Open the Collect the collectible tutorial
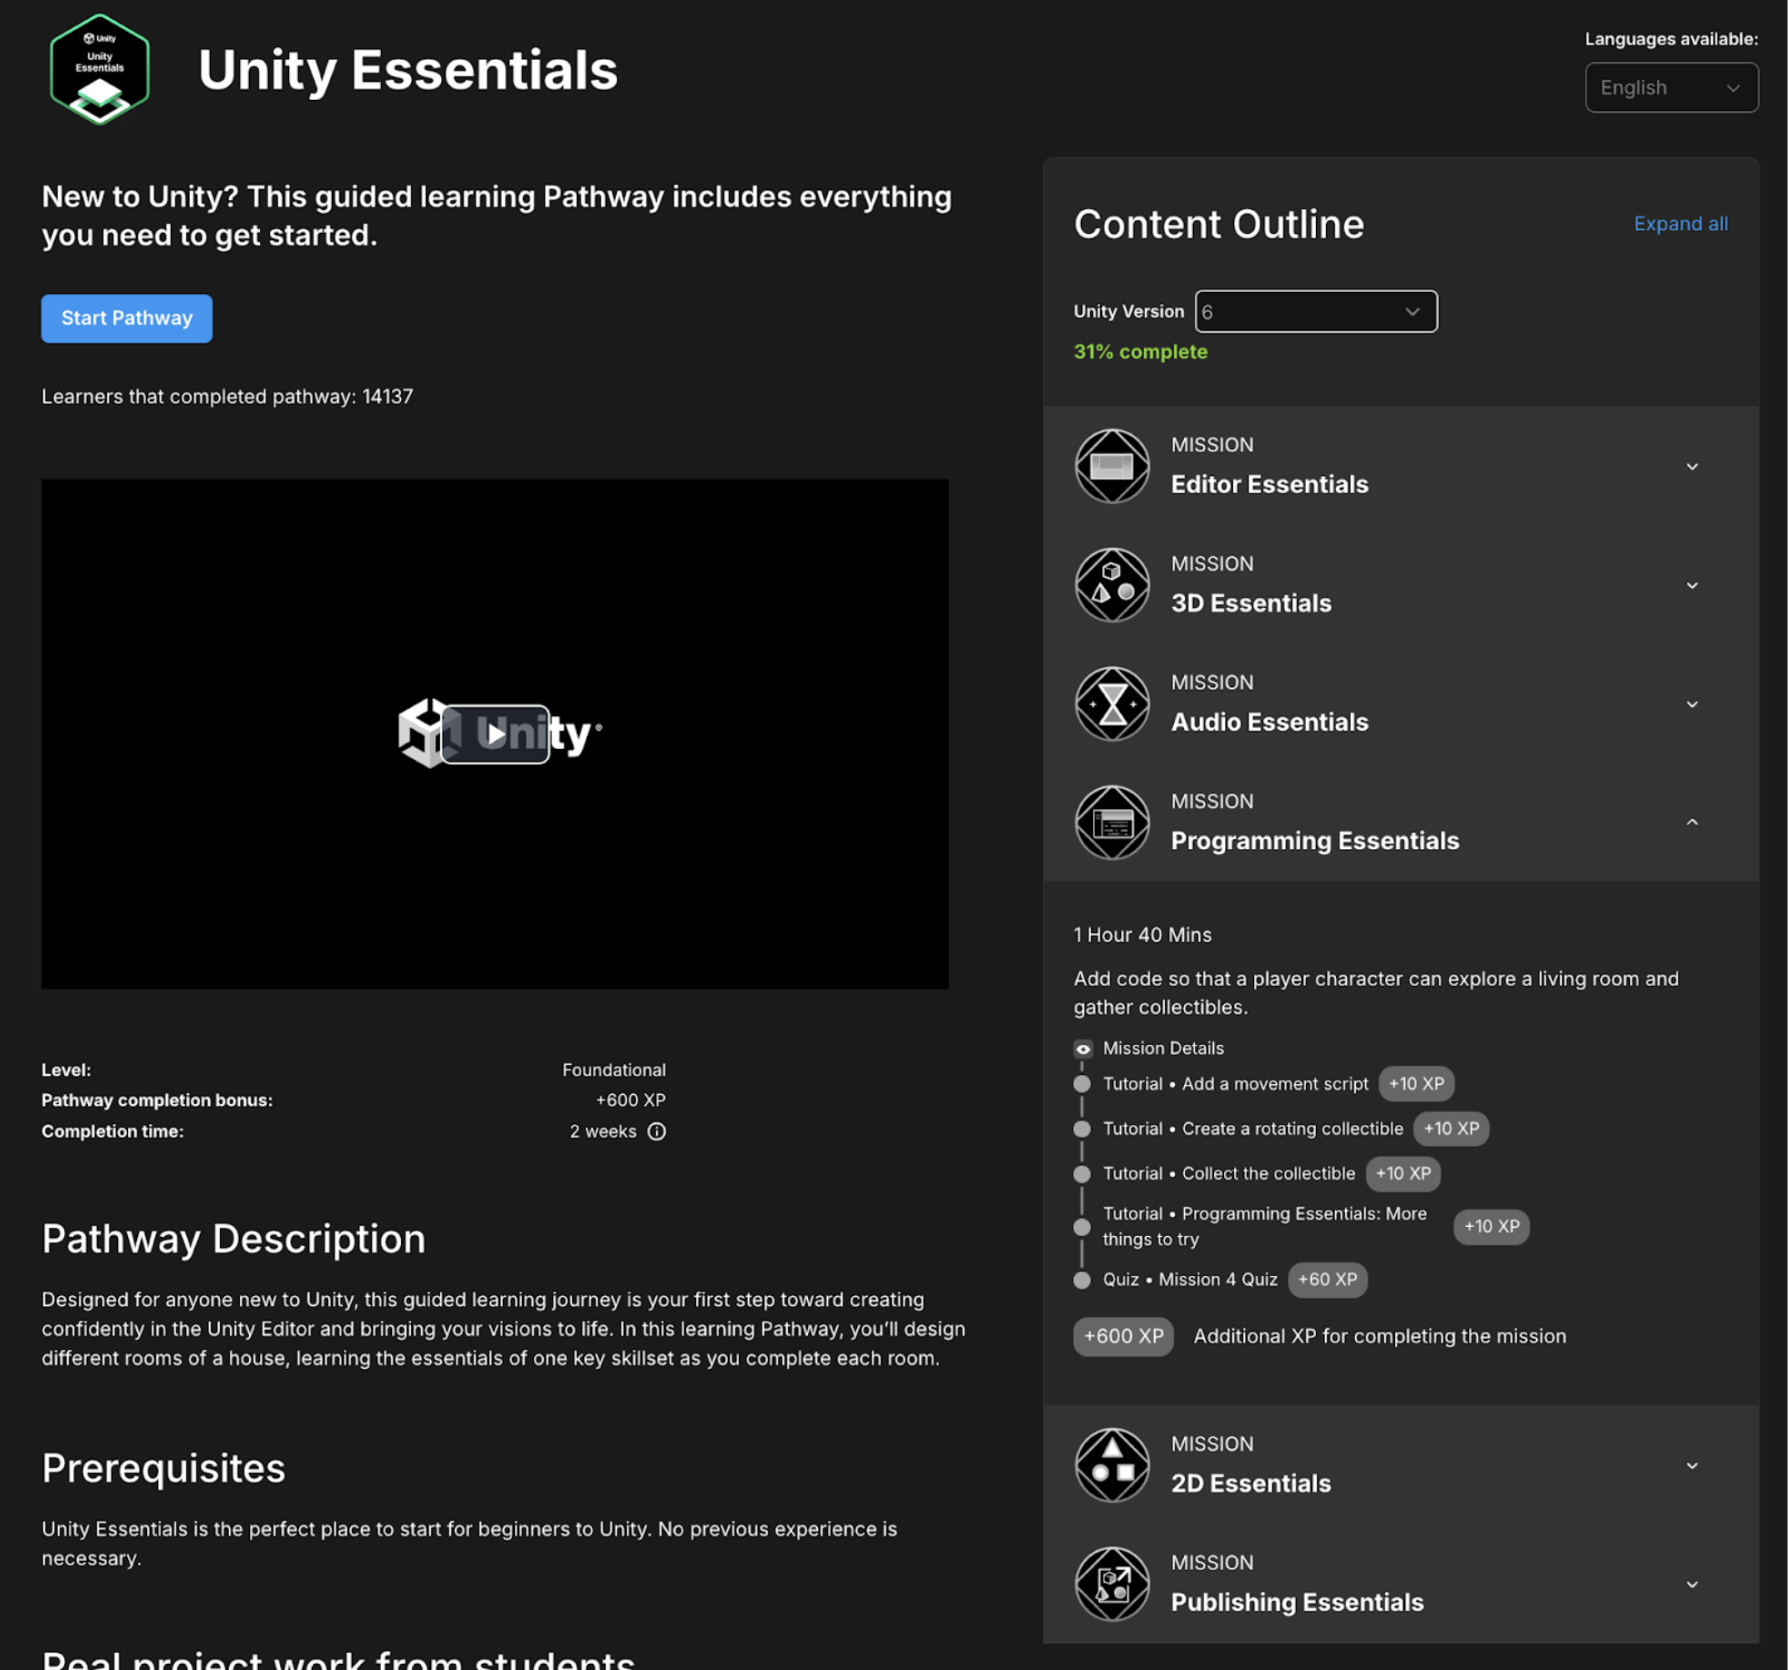1788x1670 pixels. (1268, 1174)
